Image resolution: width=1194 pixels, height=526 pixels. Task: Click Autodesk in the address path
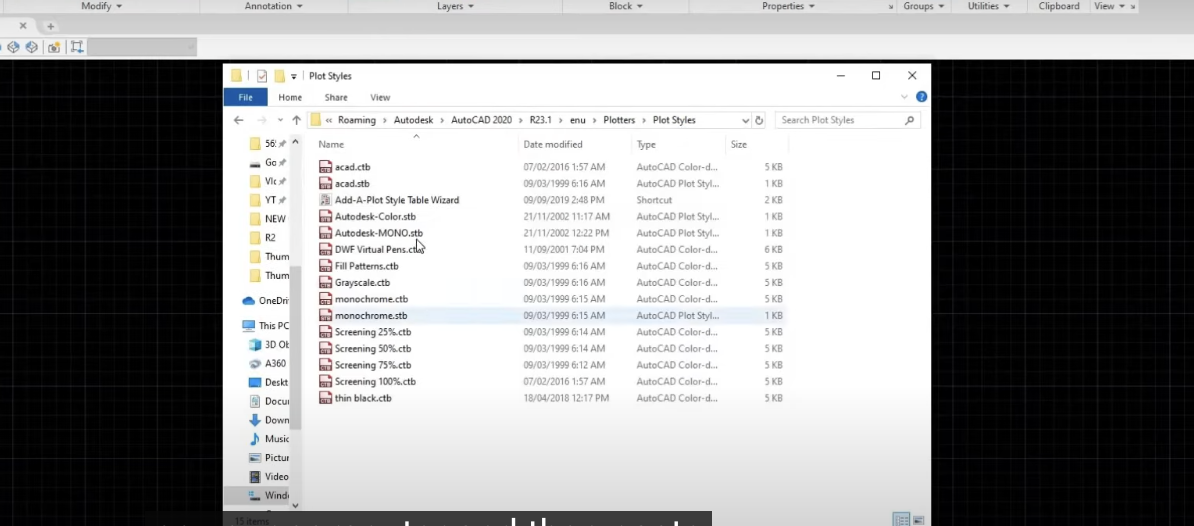pyautogui.click(x=413, y=120)
